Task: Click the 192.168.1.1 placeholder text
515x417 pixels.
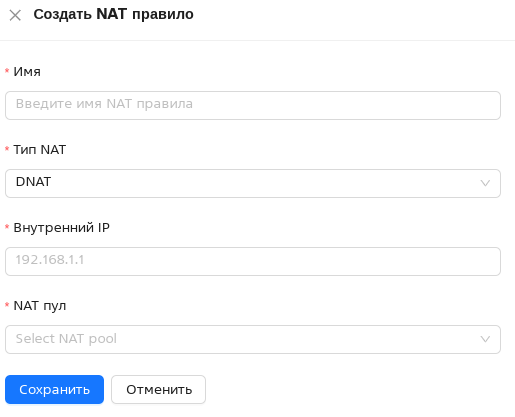Action: coord(50,260)
